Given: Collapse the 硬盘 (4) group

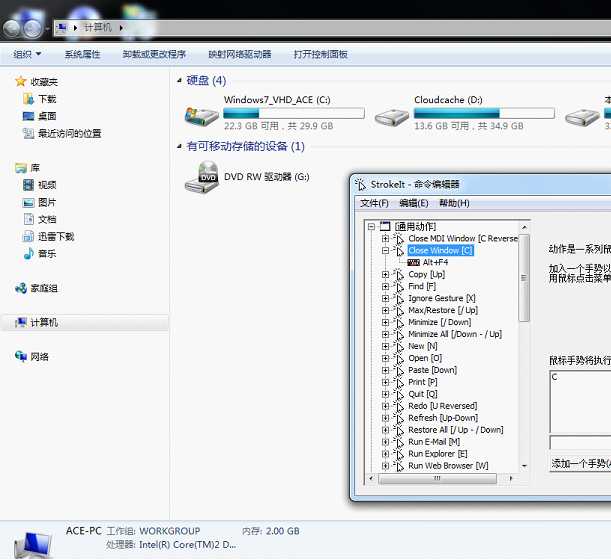Looking at the screenshot, I should (x=179, y=81).
